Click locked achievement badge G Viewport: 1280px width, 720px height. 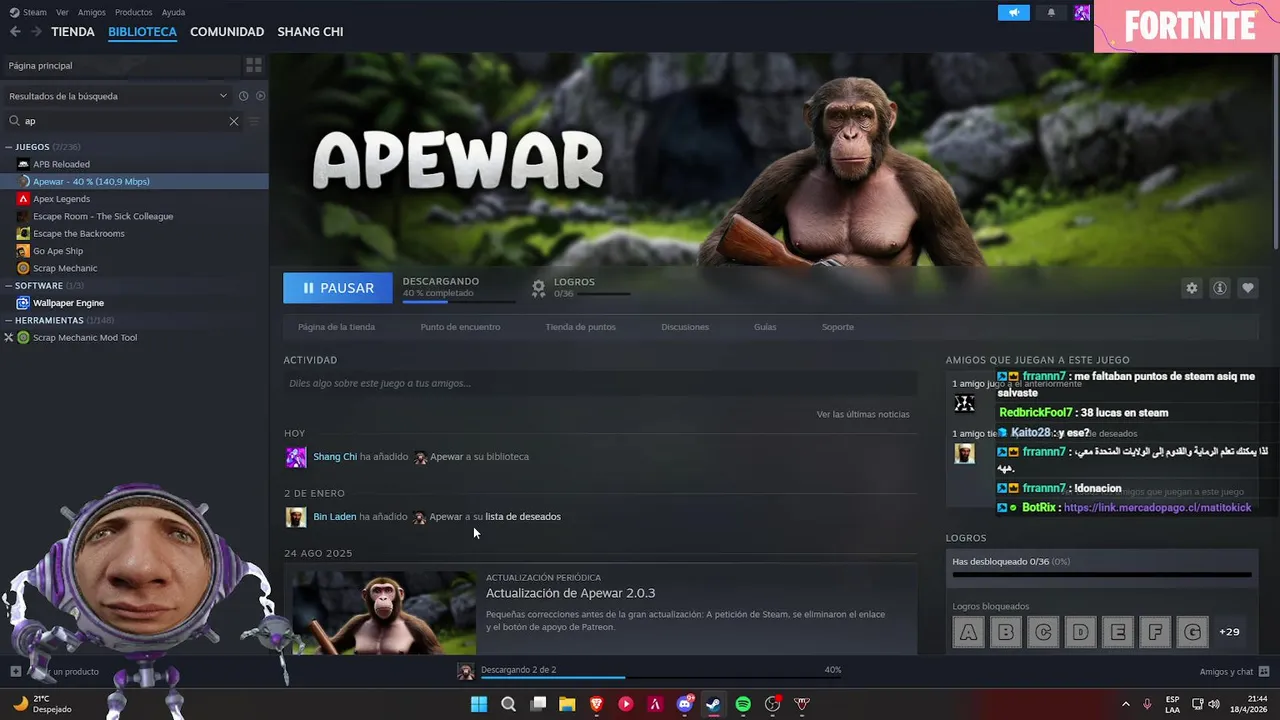(1192, 632)
